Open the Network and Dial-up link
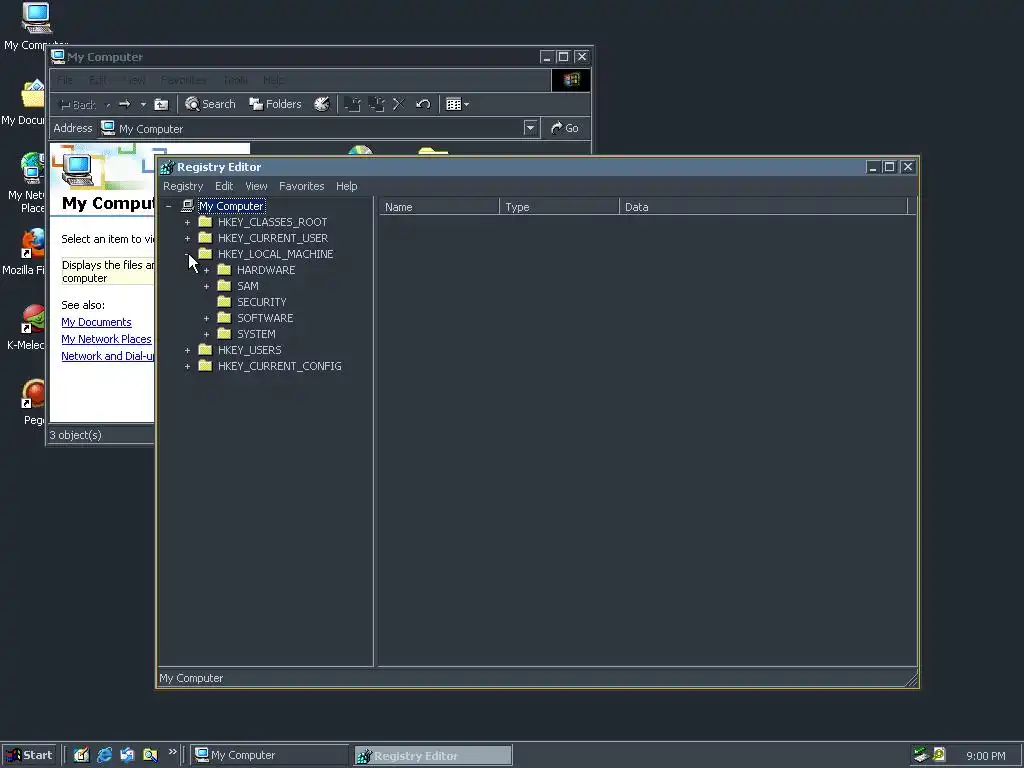Image resolution: width=1024 pixels, height=768 pixels. coord(108,356)
